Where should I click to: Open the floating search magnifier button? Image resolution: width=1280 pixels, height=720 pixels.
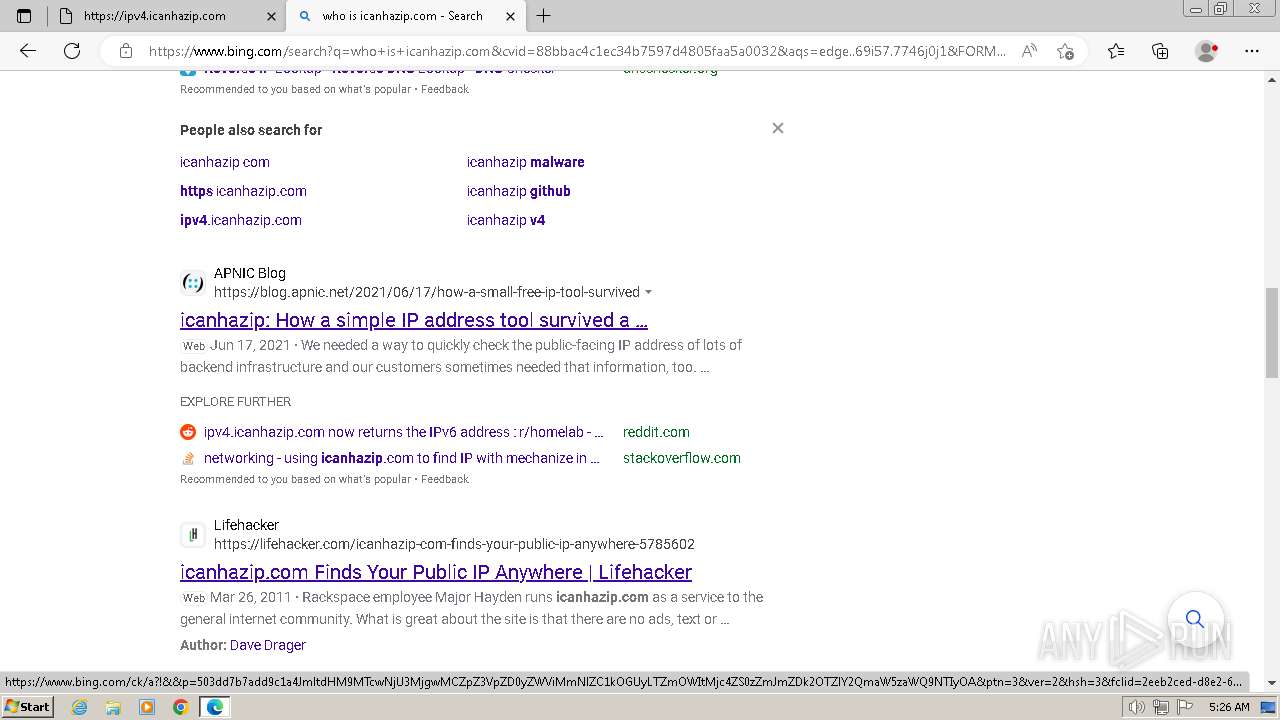pos(1195,619)
